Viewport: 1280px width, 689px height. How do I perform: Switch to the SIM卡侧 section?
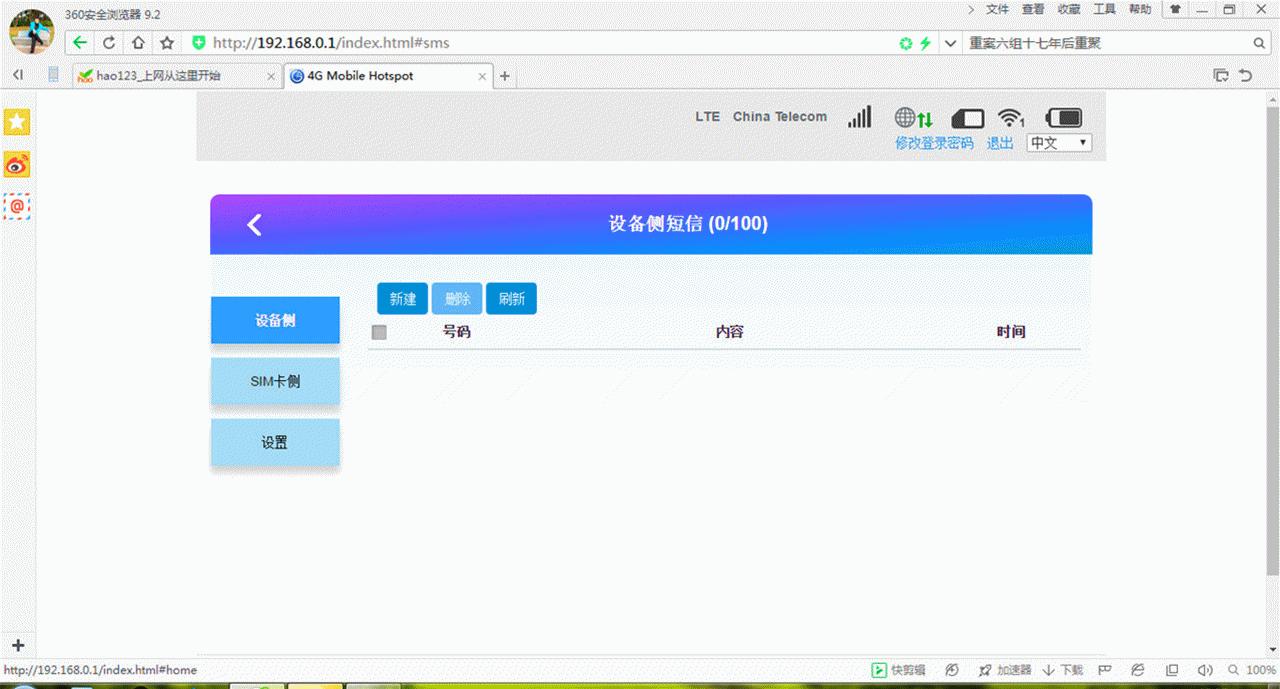click(275, 381)
